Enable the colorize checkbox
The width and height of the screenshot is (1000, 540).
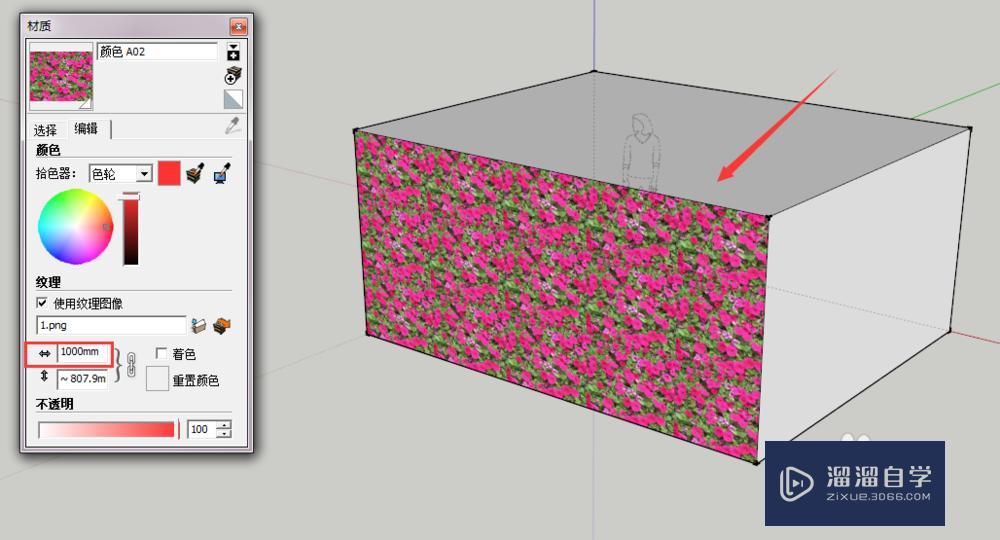coord(161,353)
